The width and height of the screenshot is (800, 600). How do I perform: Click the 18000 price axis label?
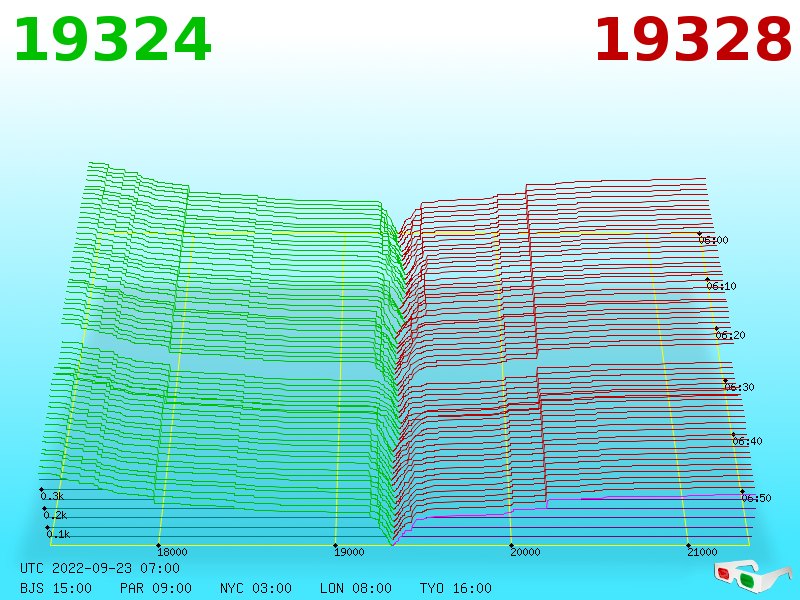[x=172, y=552]
